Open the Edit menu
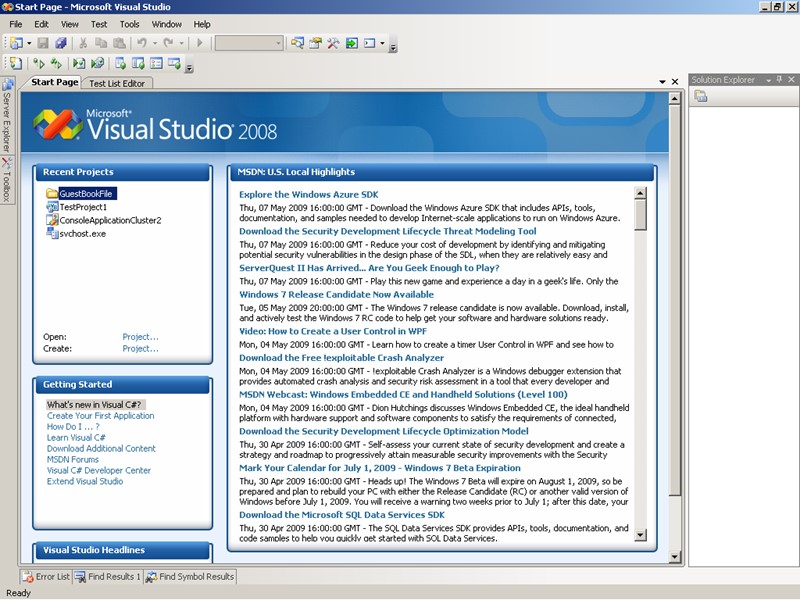This screenshot has height=600, width=800. click(x=41, y=24)
